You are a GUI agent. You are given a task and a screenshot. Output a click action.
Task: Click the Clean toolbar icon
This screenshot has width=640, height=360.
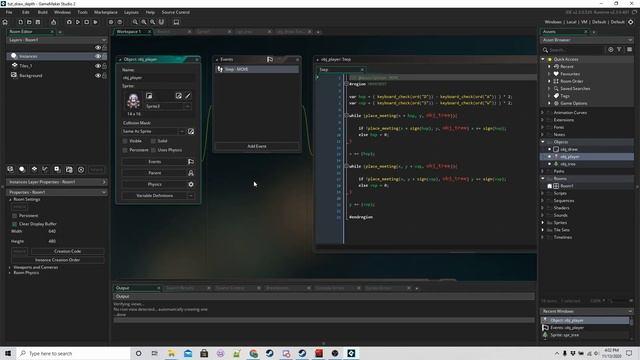tap(96, 22)
